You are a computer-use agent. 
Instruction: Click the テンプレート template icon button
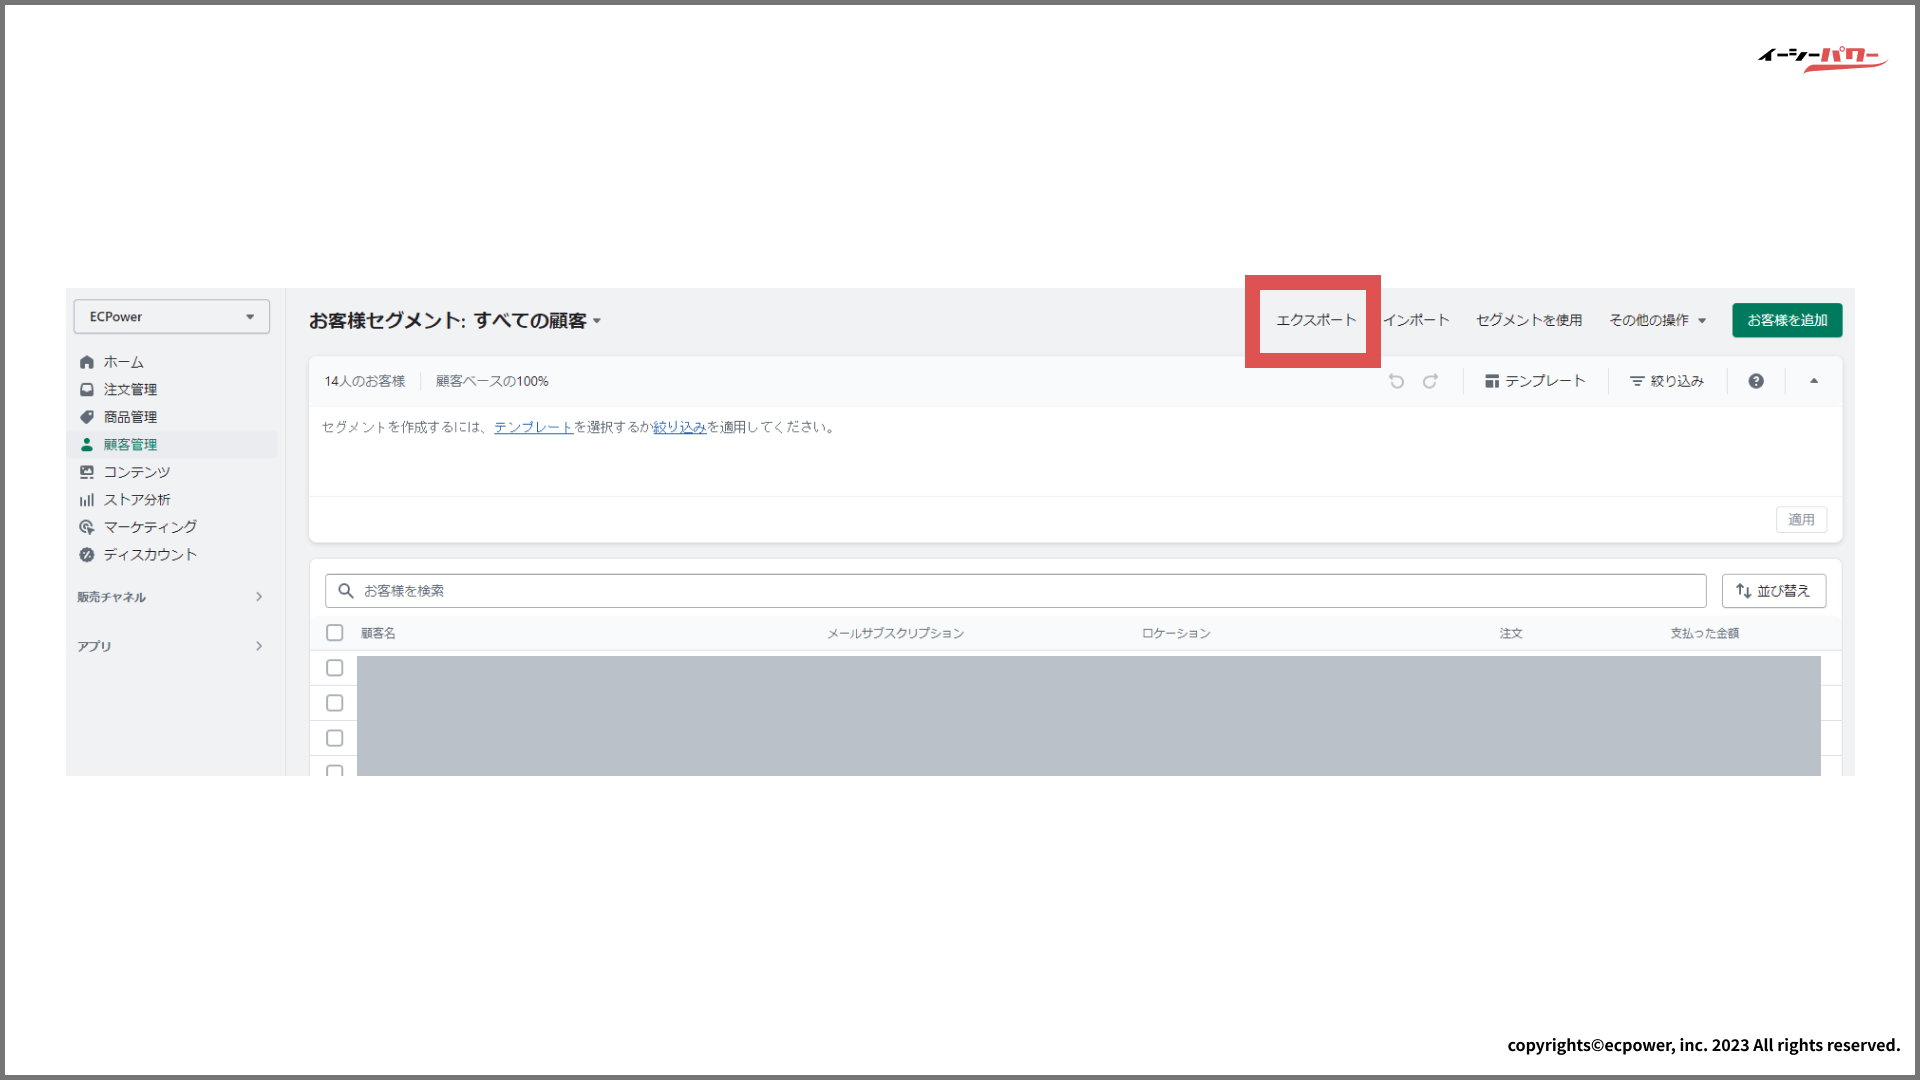pos(1535,381)
